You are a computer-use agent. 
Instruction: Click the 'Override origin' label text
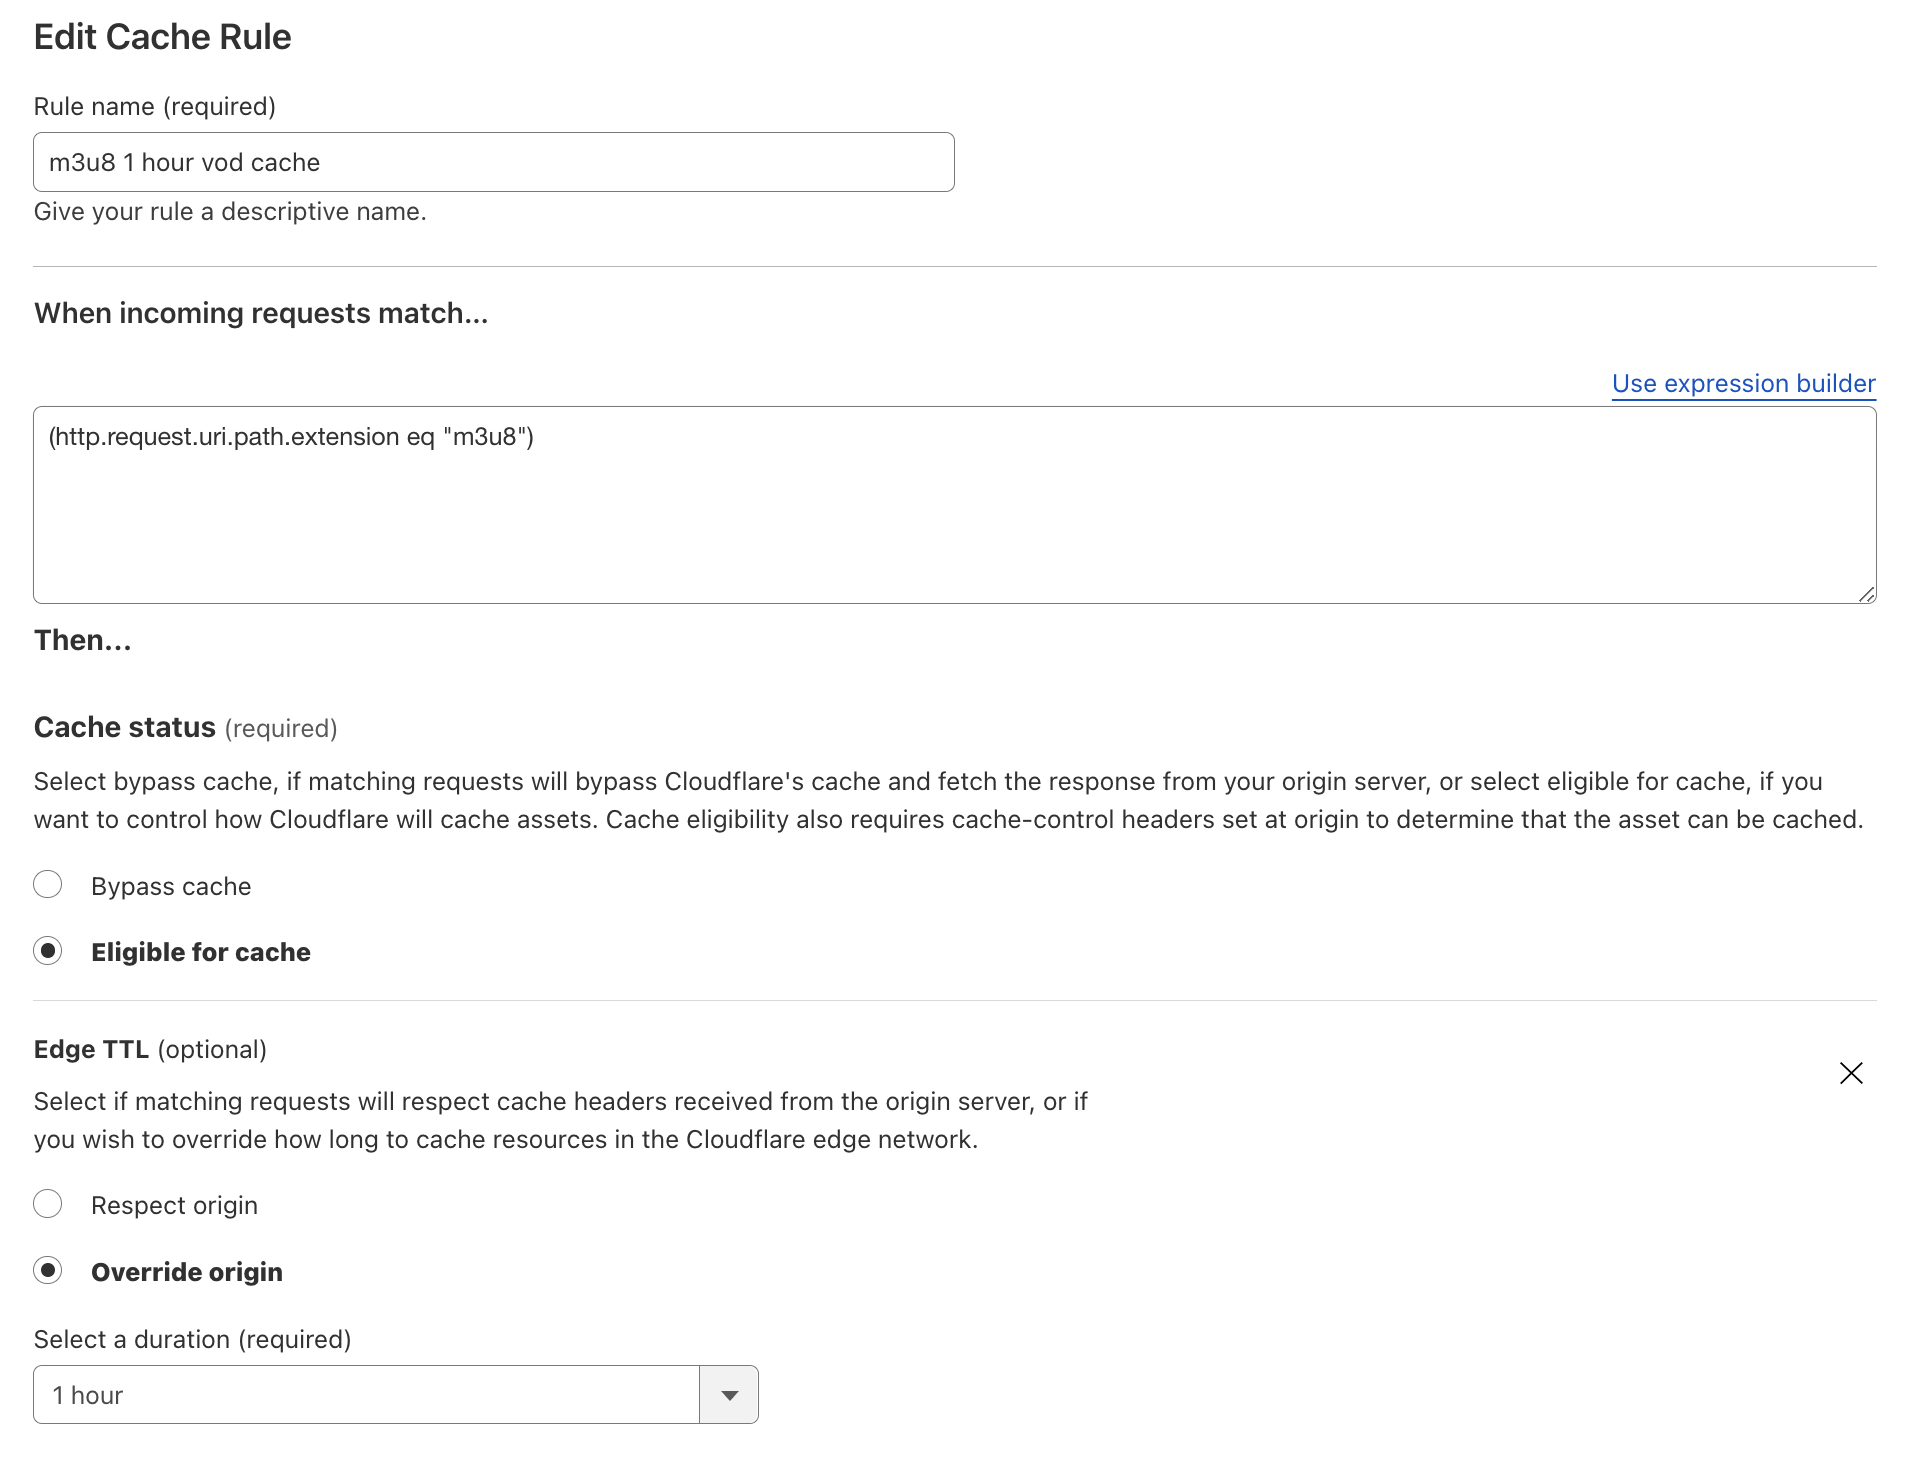click(187, 1272)
